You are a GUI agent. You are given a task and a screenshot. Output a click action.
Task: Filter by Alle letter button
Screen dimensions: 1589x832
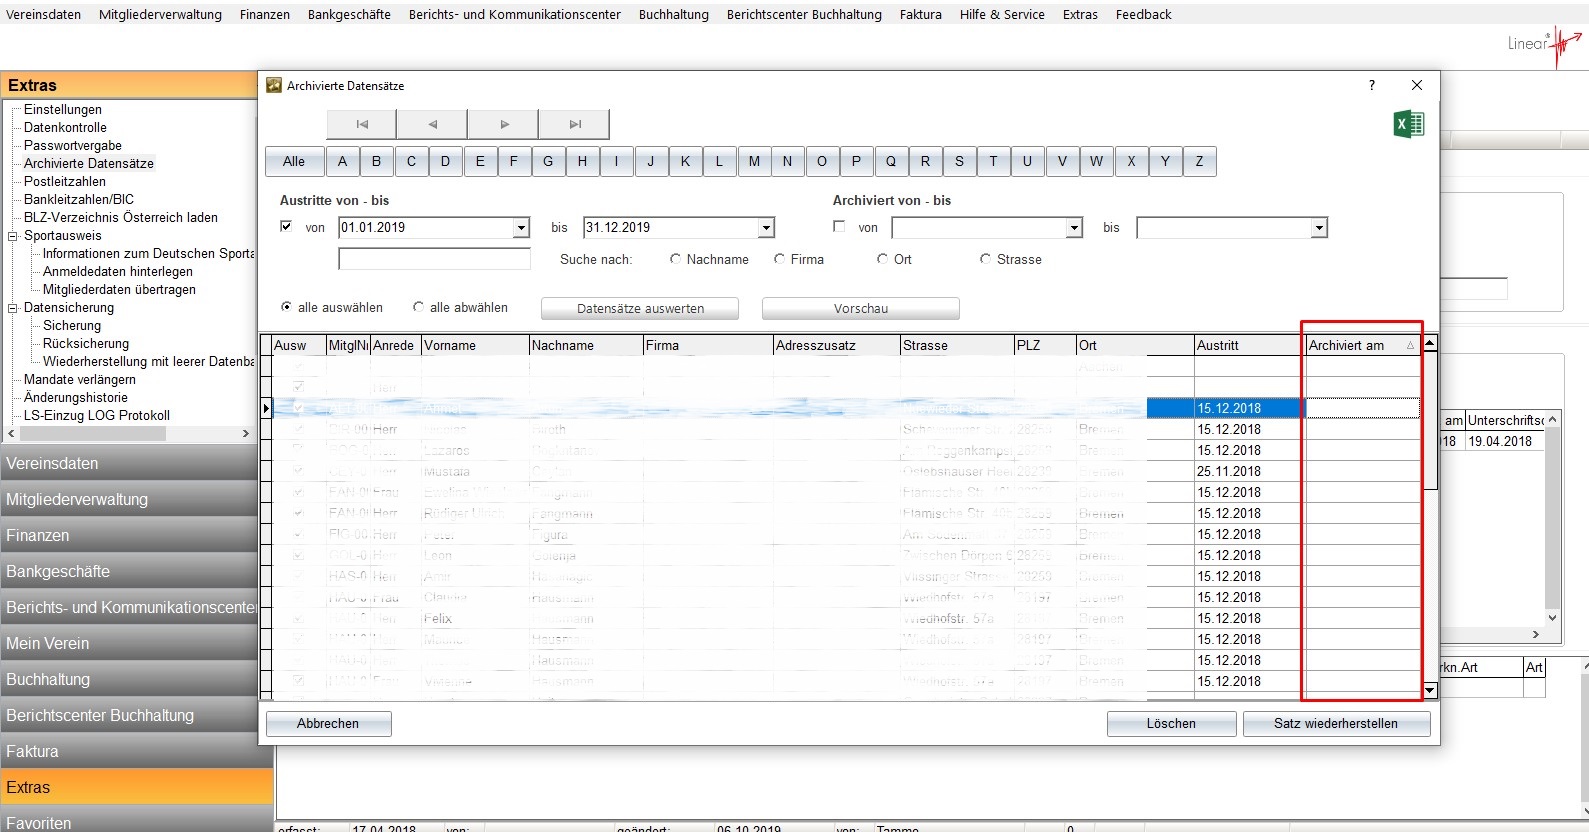(294, 161)
